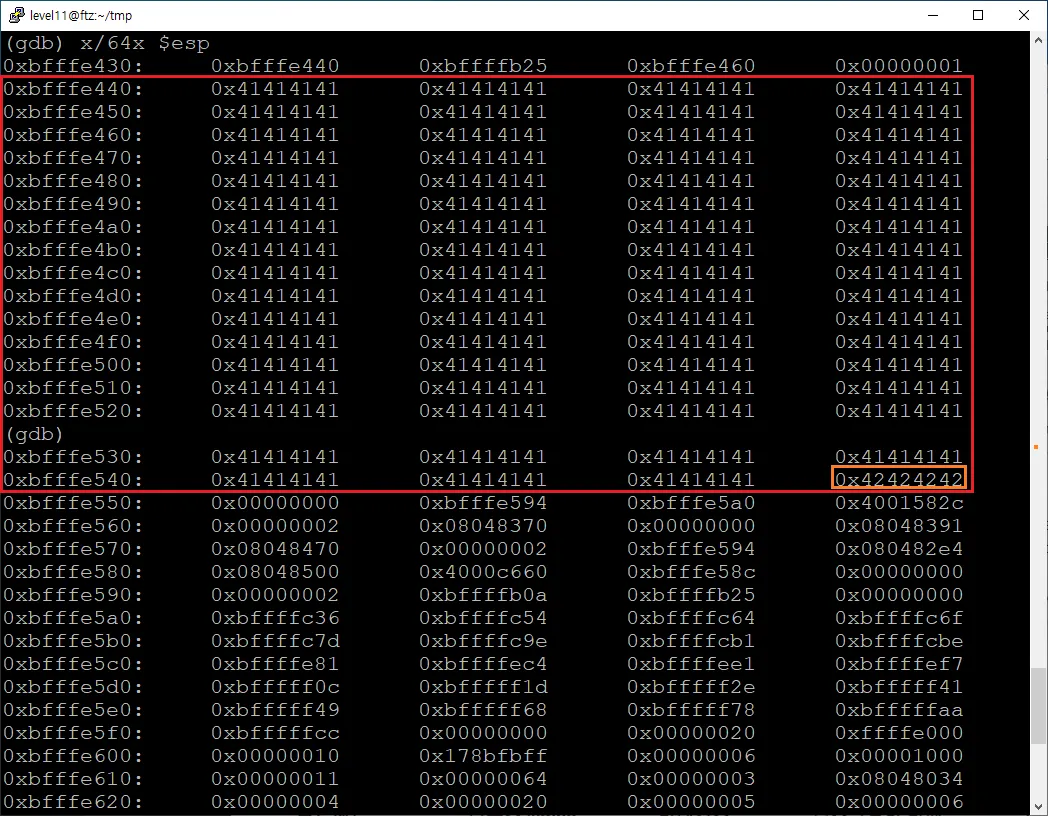Click the value 0xbfffff1d
Screen dimensions: 1048x816
483,687
